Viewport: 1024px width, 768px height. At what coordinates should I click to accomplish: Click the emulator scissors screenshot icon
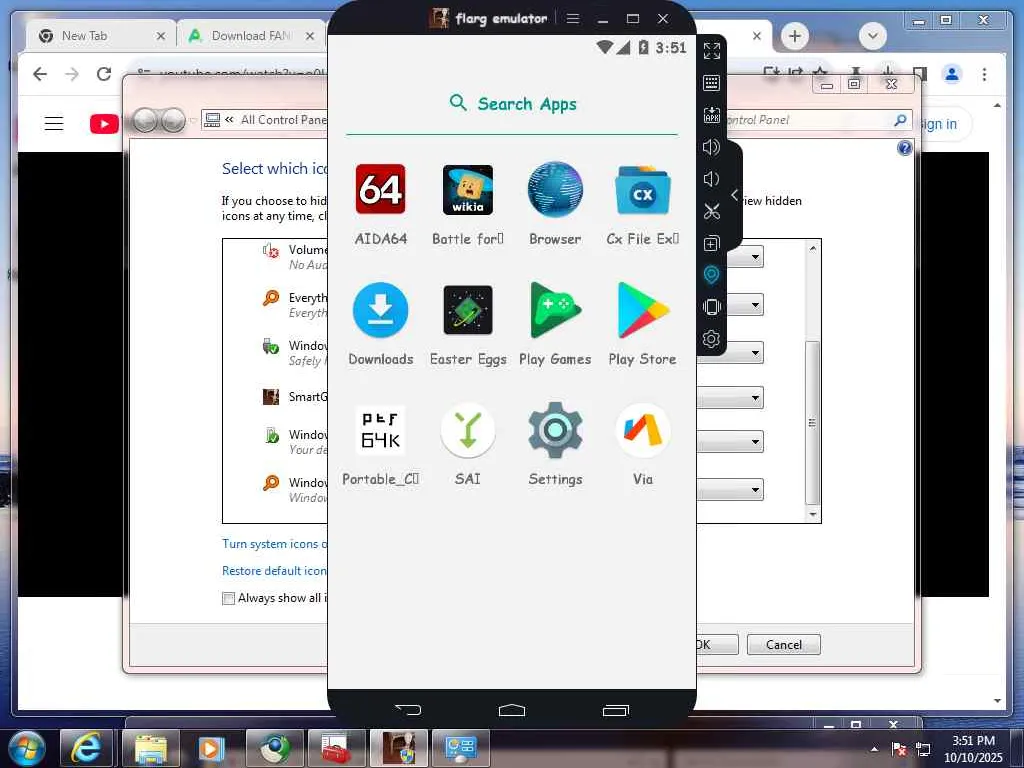point(711,211)
